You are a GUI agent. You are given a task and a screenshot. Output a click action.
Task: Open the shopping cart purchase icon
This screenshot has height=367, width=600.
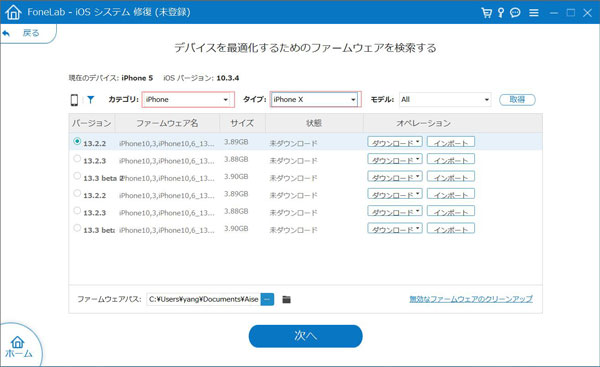[x=486, y=13]
